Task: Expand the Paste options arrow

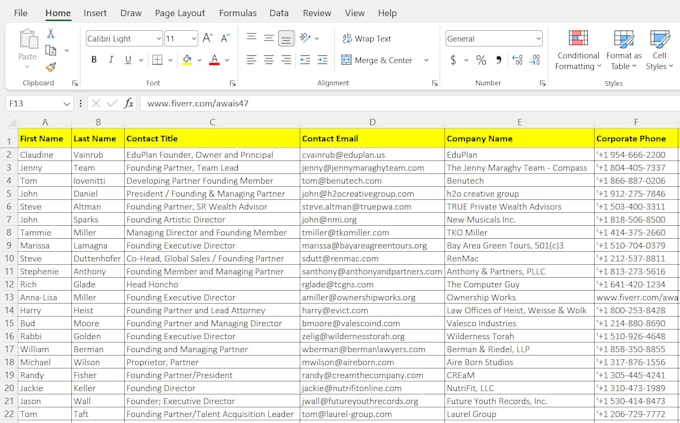Action: point(28,67)
